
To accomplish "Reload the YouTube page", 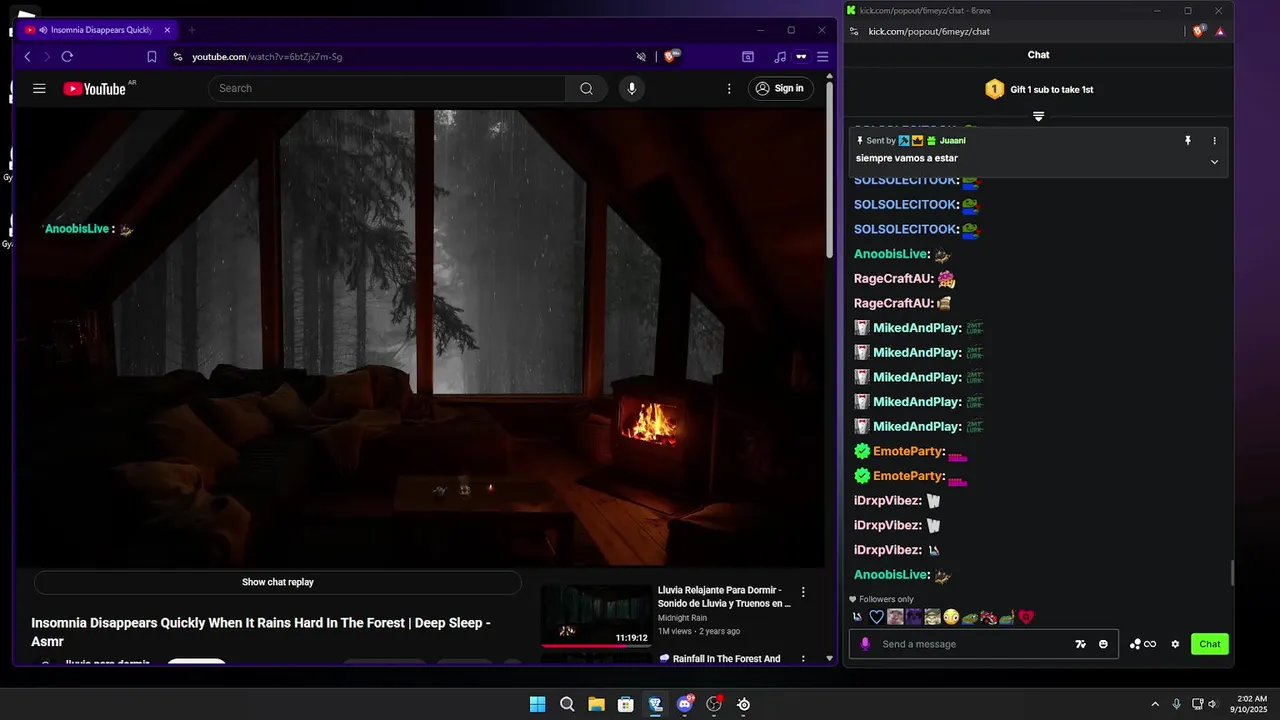I will (x=67, y=57).
